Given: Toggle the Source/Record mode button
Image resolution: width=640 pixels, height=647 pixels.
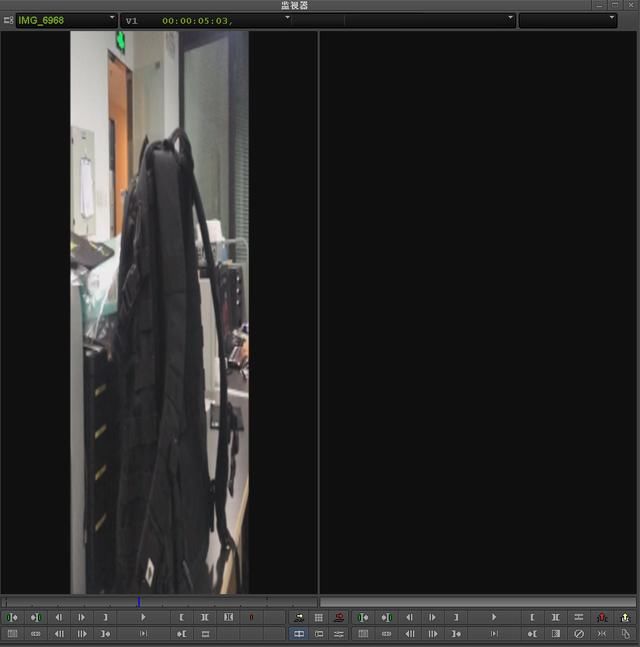Looking at the screenshot, I should [x=299, y=634].
